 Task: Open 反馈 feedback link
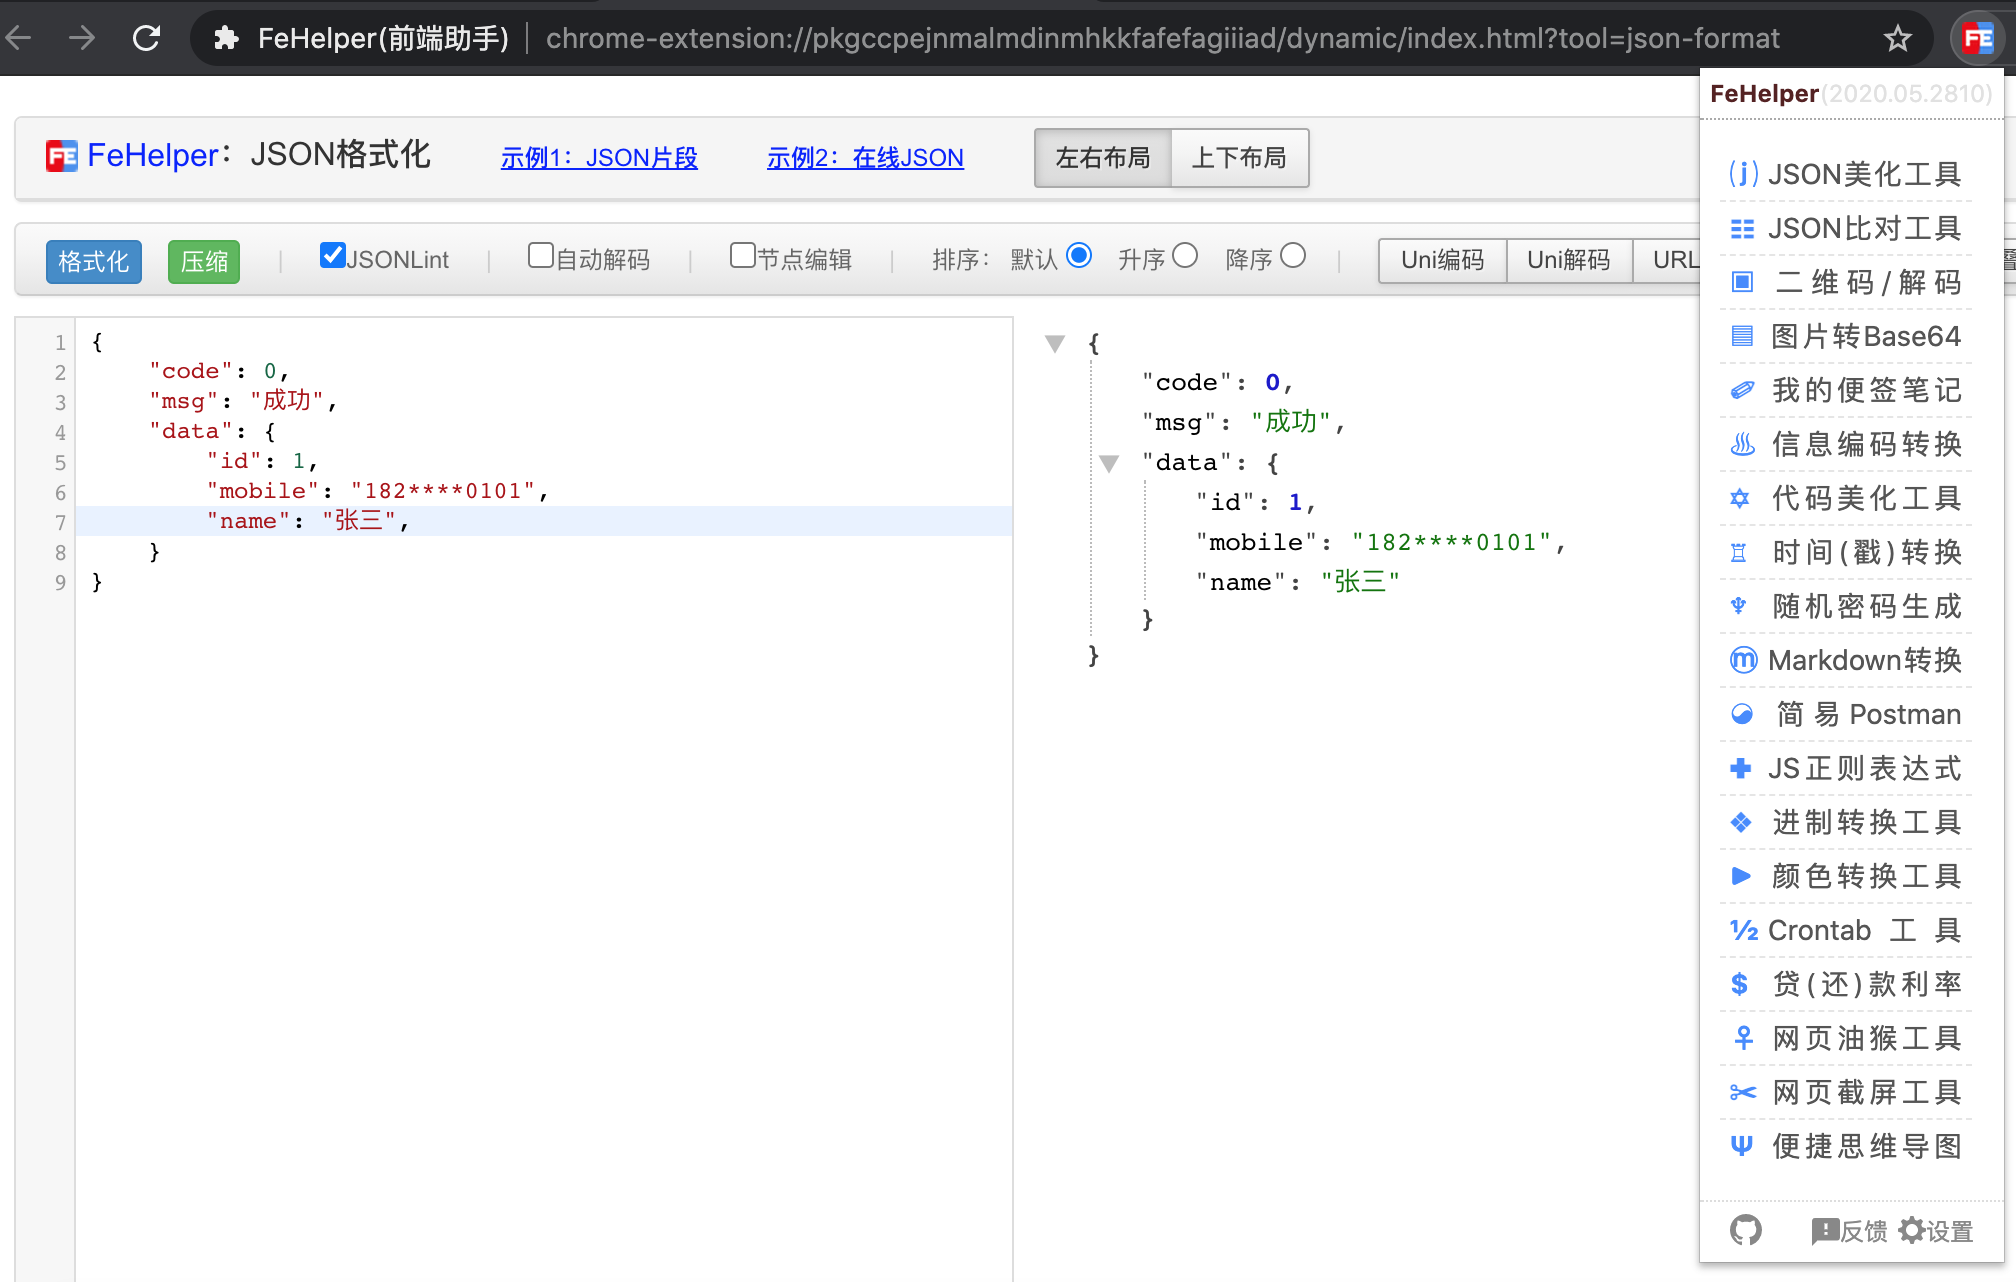click(x=1849, y=1231)
